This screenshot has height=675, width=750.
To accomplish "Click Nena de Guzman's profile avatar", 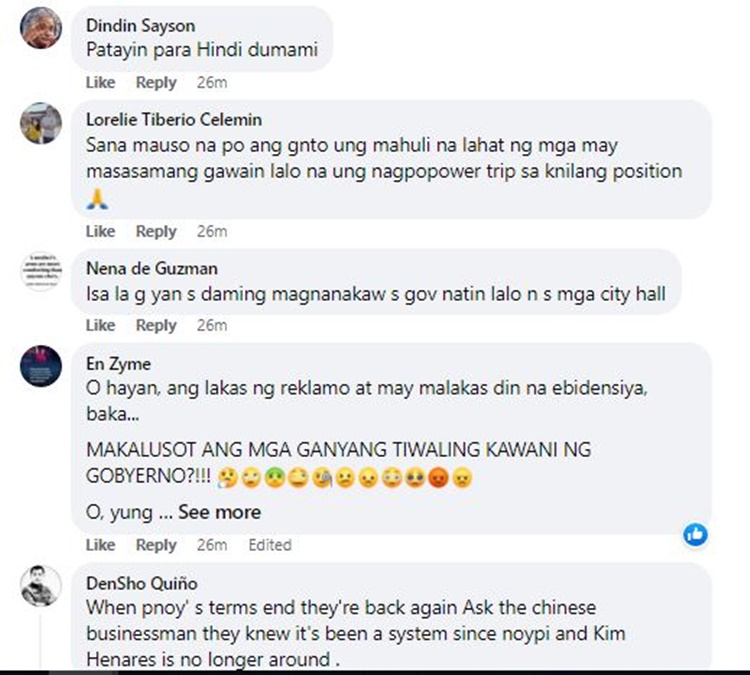I will pyautogui.click(x=41, y=271).
